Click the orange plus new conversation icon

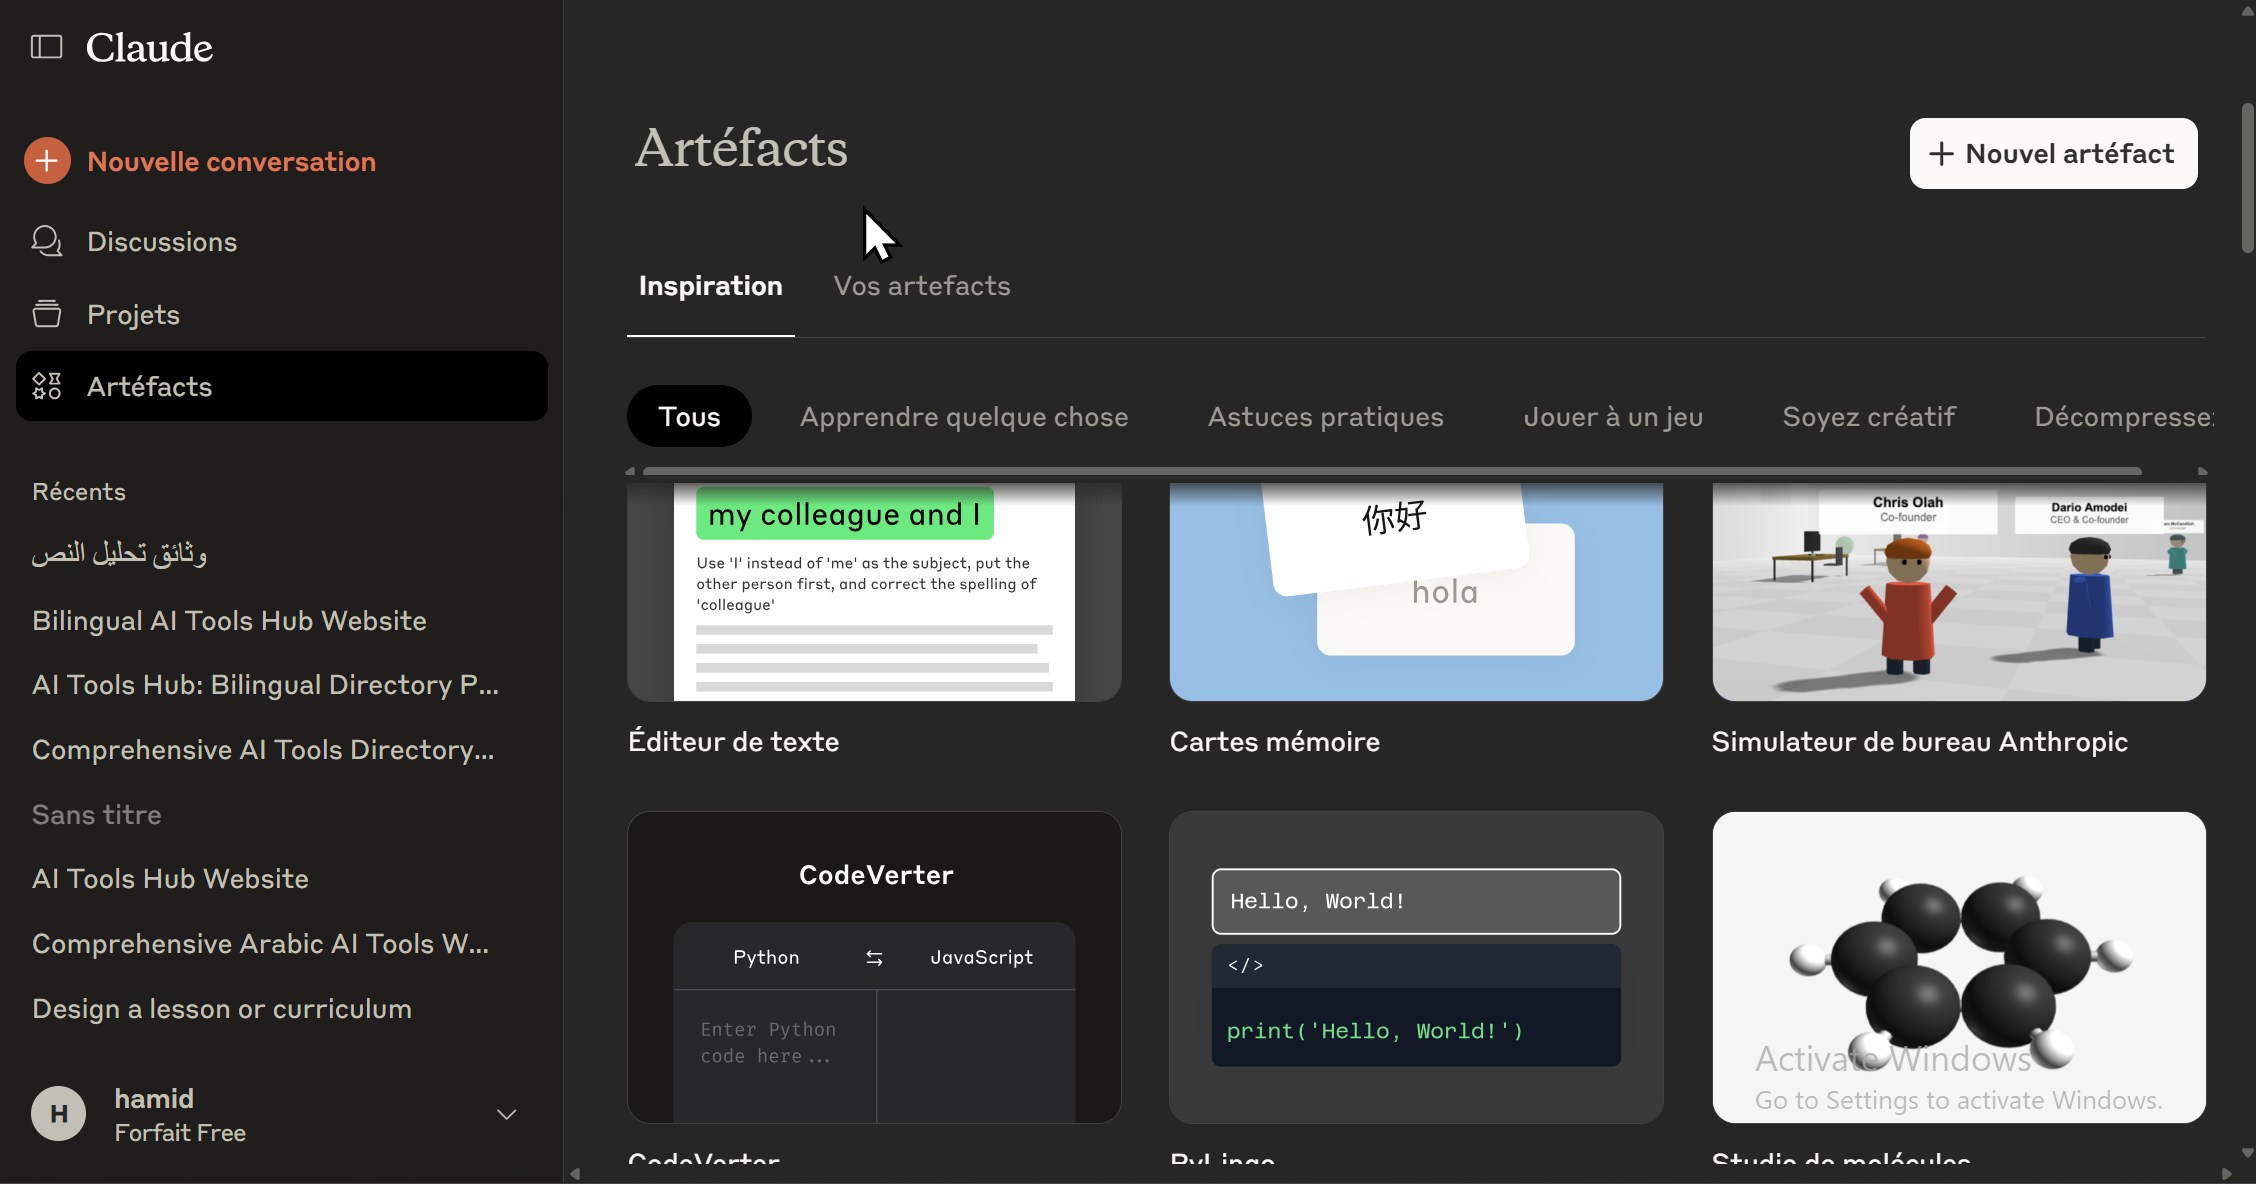[47, 161]
